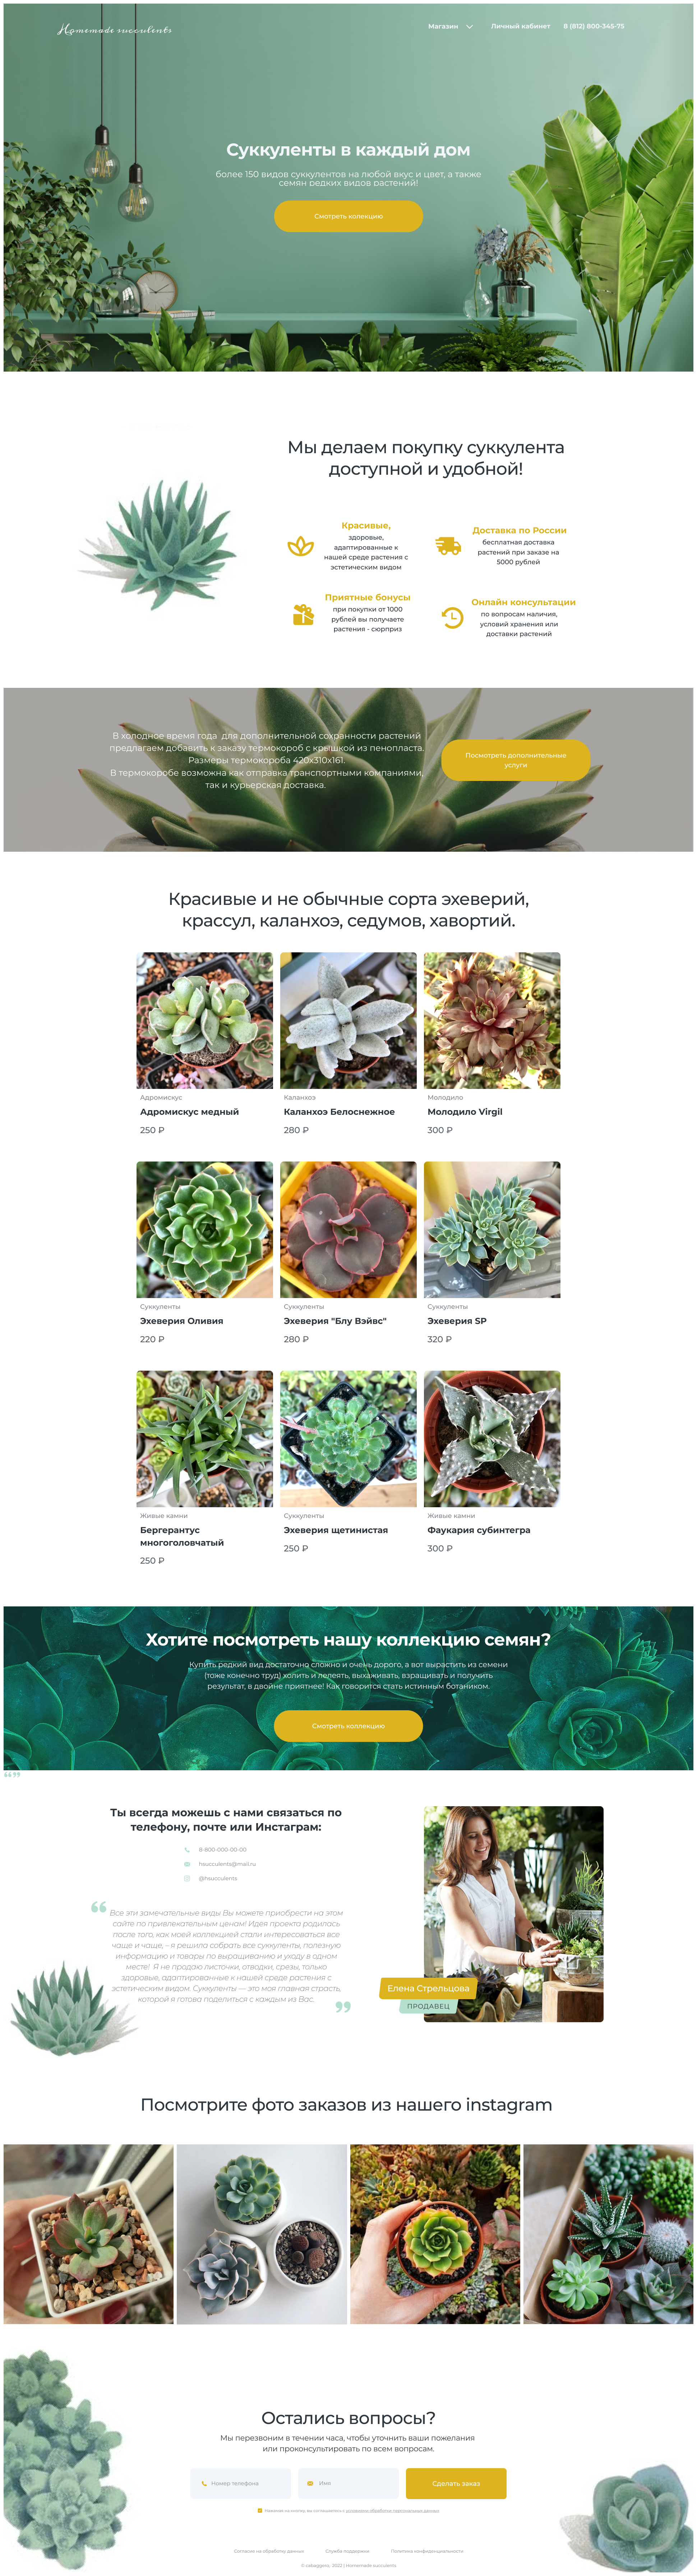Click the envelope icon beside hsucculents@mail.ru
Screen dimensions: 697x2576
coord(187,1864)
